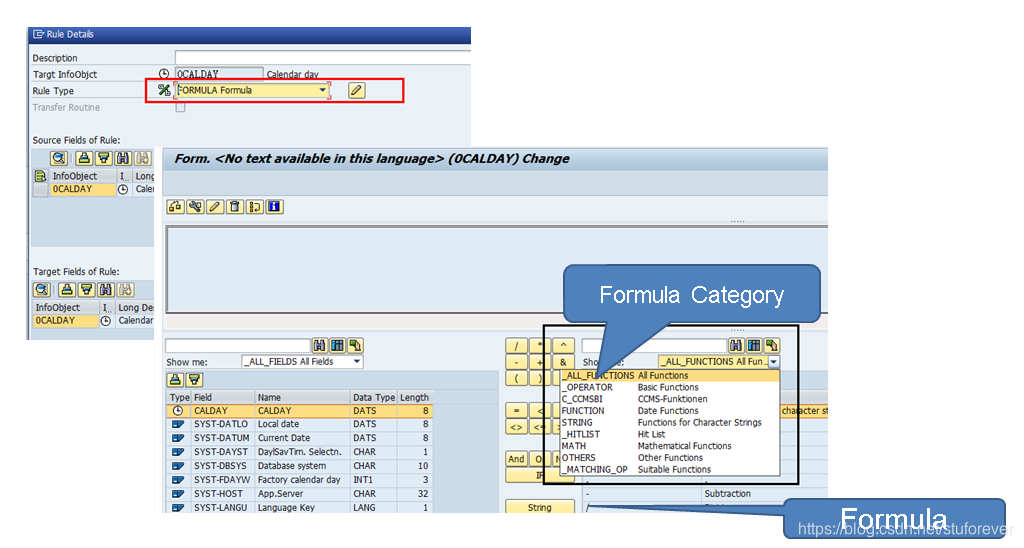This screenshot has width=1024, height=548.
Task: Choose MATH Mathematical Functions from list
Action: (x=670, y=446)
